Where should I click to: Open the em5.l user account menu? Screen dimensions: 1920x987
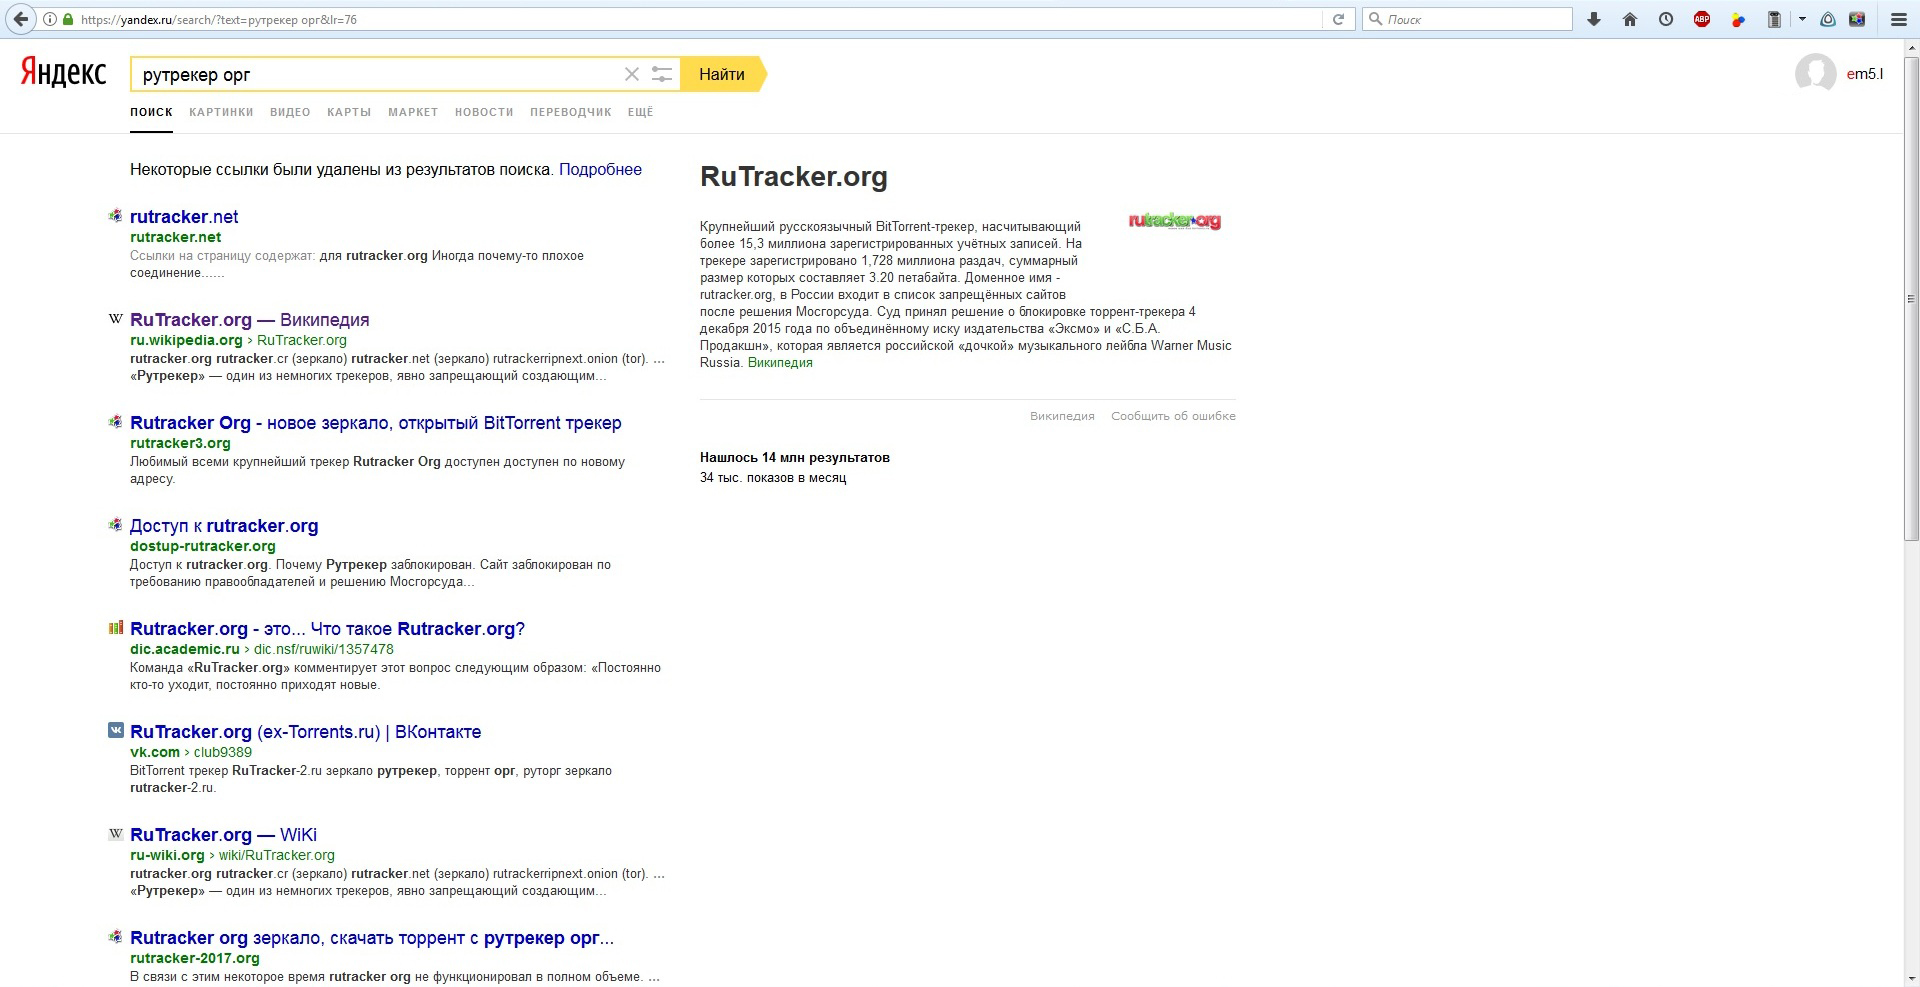coord(1864,74)
